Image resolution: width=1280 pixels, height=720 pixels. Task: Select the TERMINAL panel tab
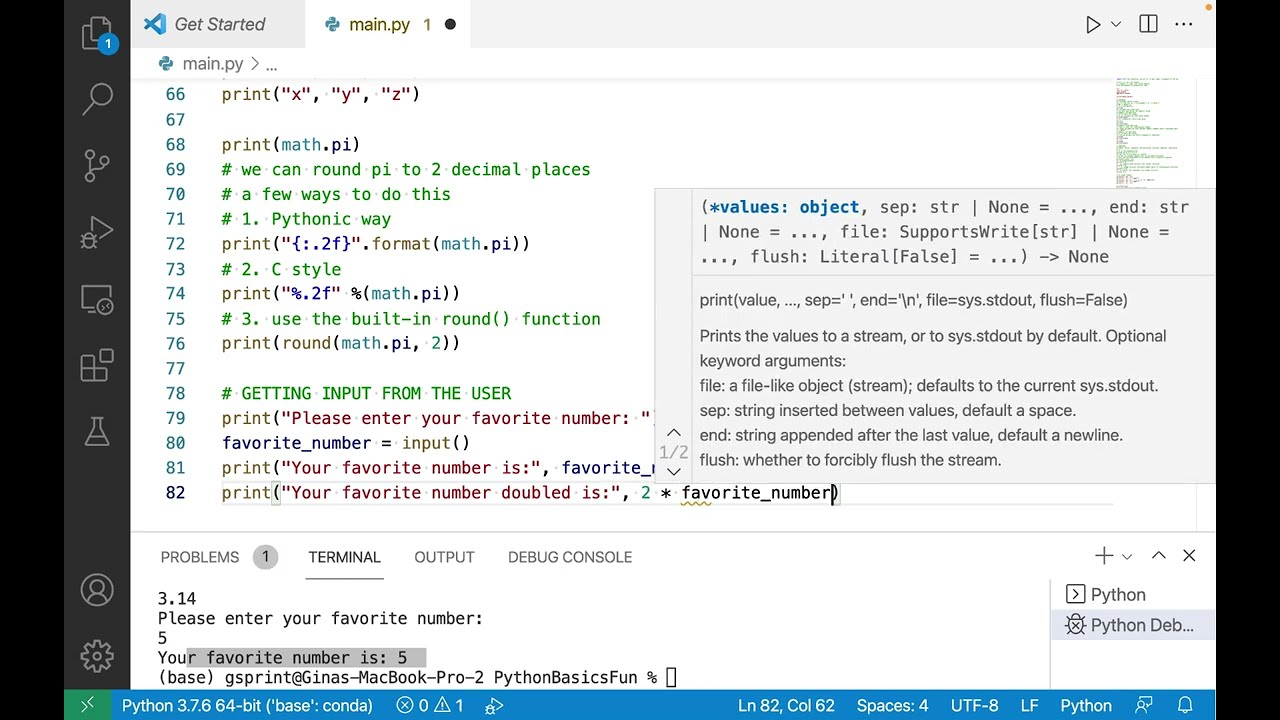click(344, 557)
